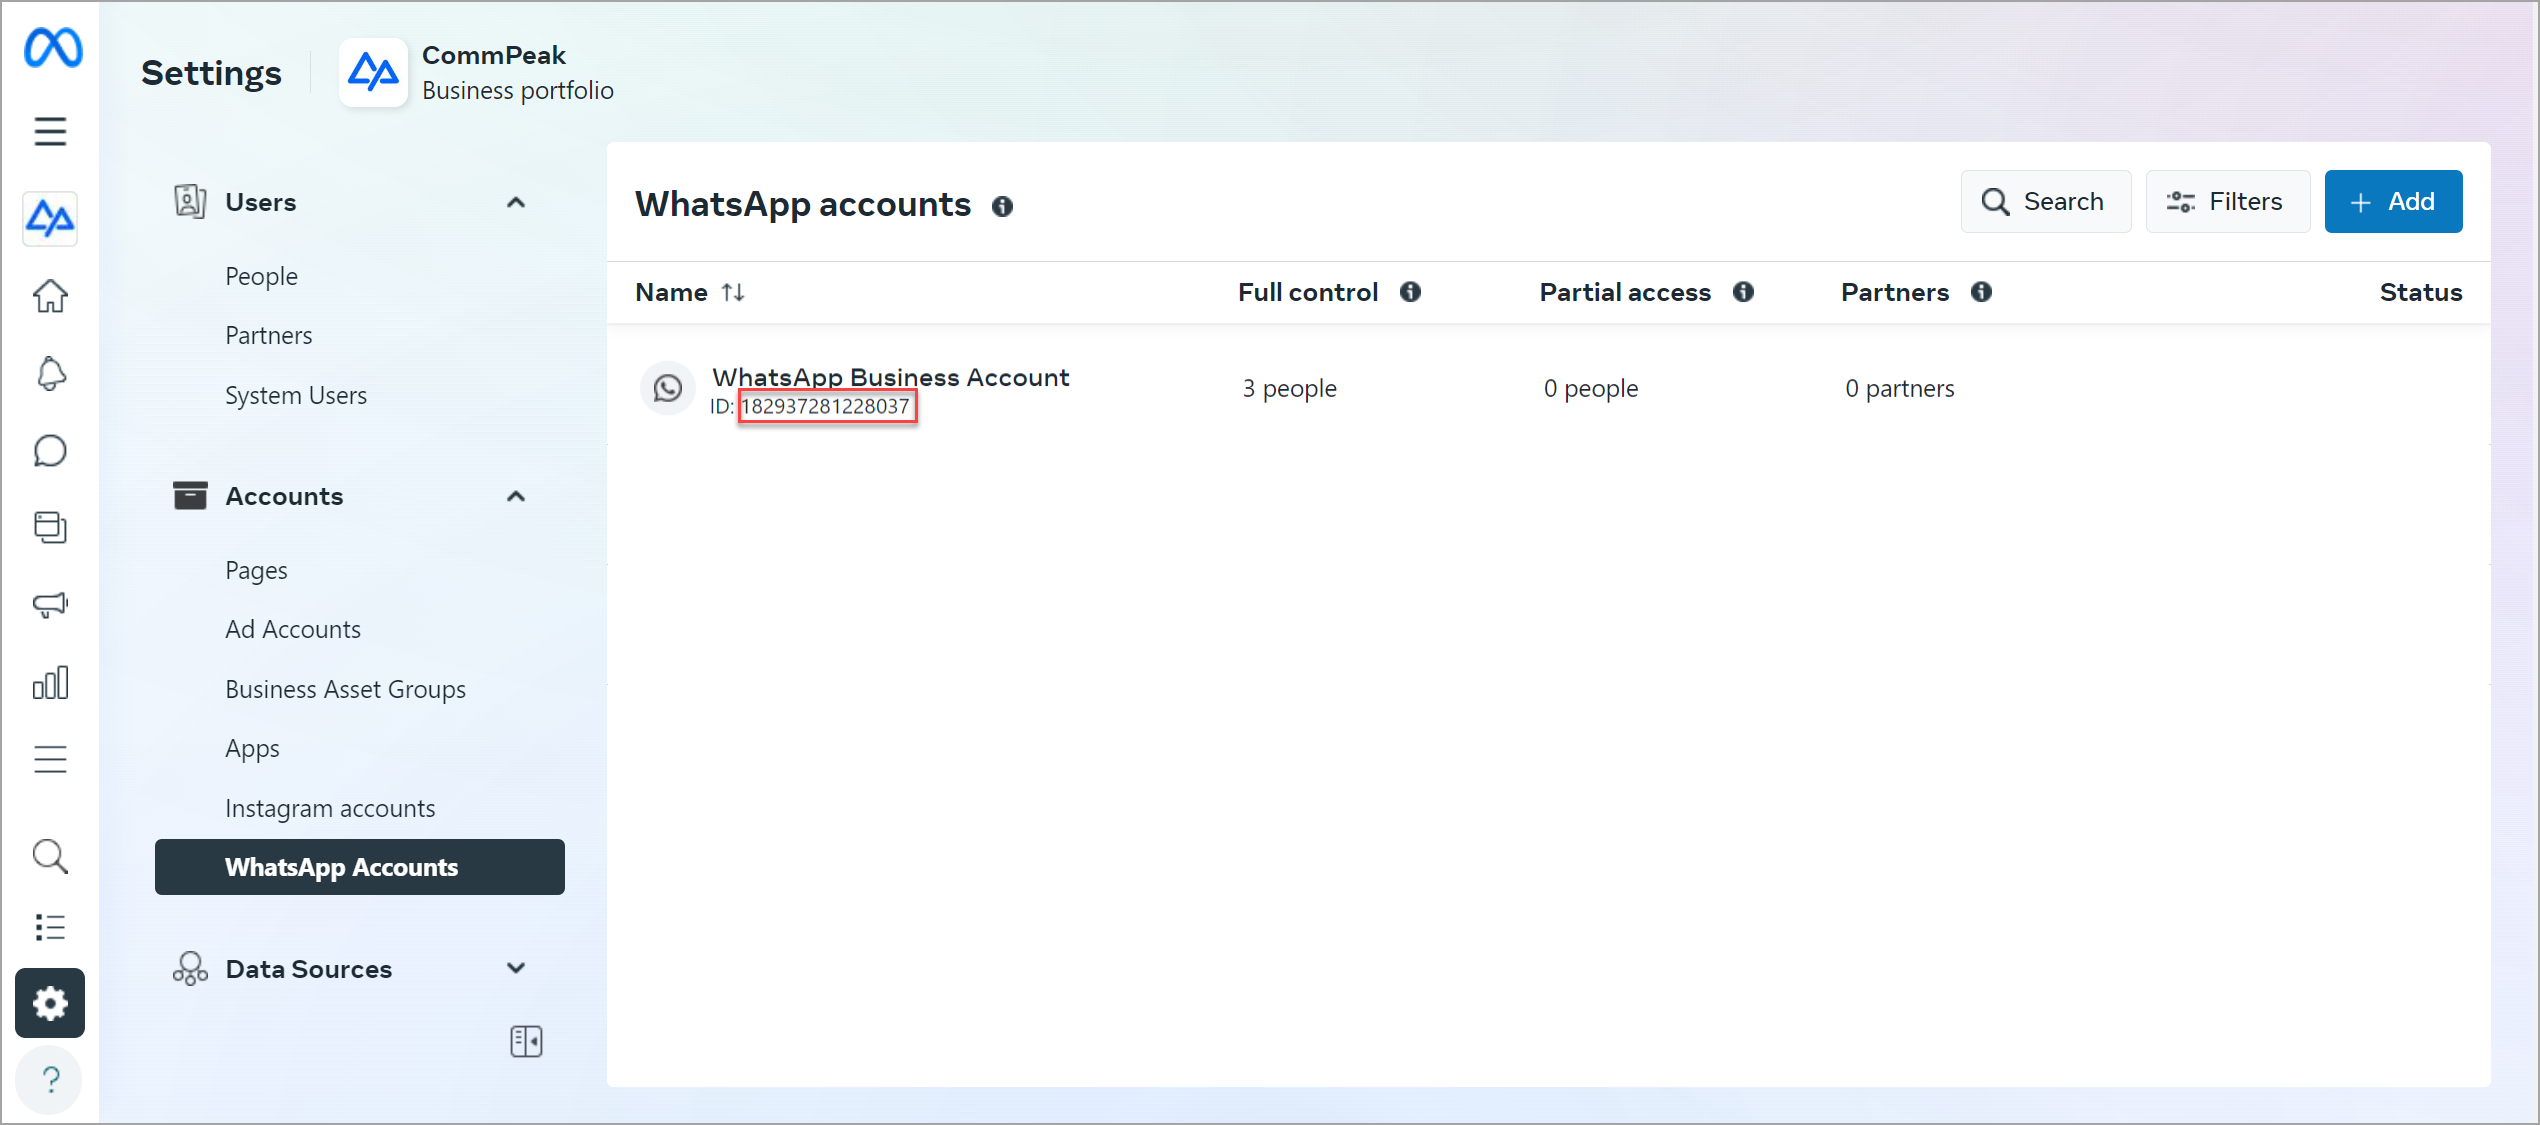This screenshot has height=1125, width=2540.
Task: Click the magnifier search icon in the left rail
Action: point(50,857)
